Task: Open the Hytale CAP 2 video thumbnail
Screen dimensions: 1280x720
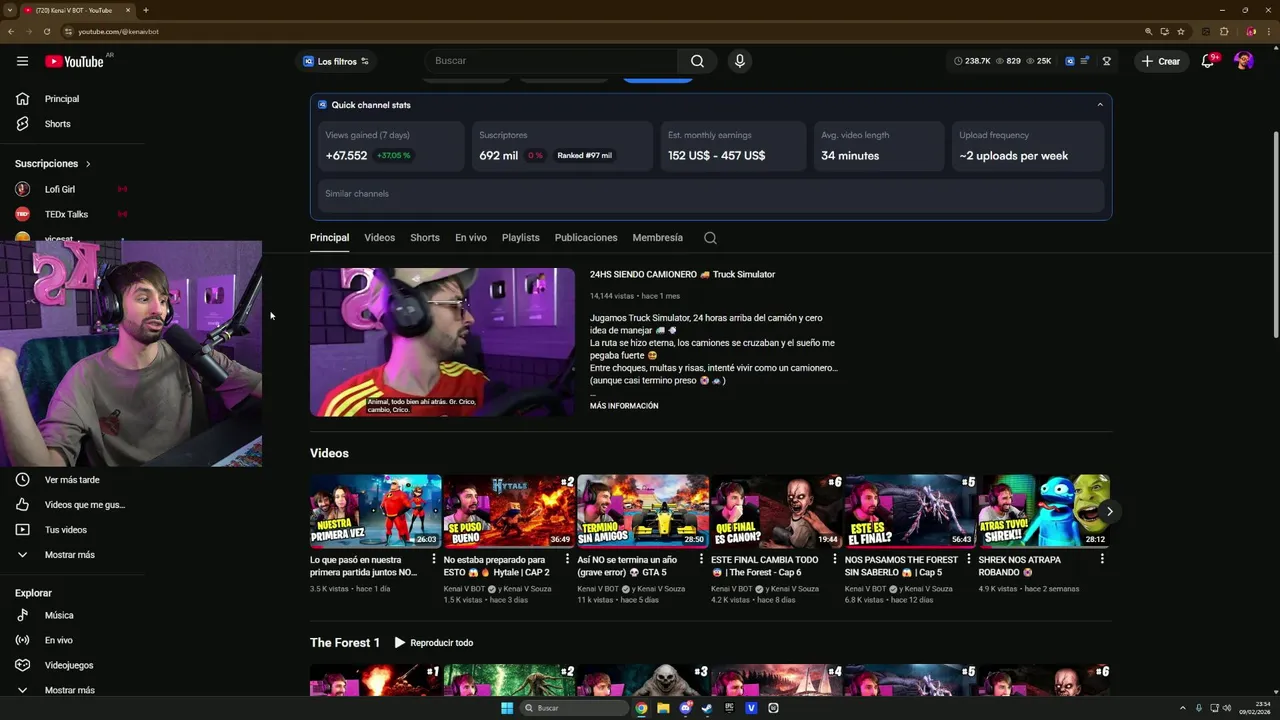Action: [x=509, y=511]
